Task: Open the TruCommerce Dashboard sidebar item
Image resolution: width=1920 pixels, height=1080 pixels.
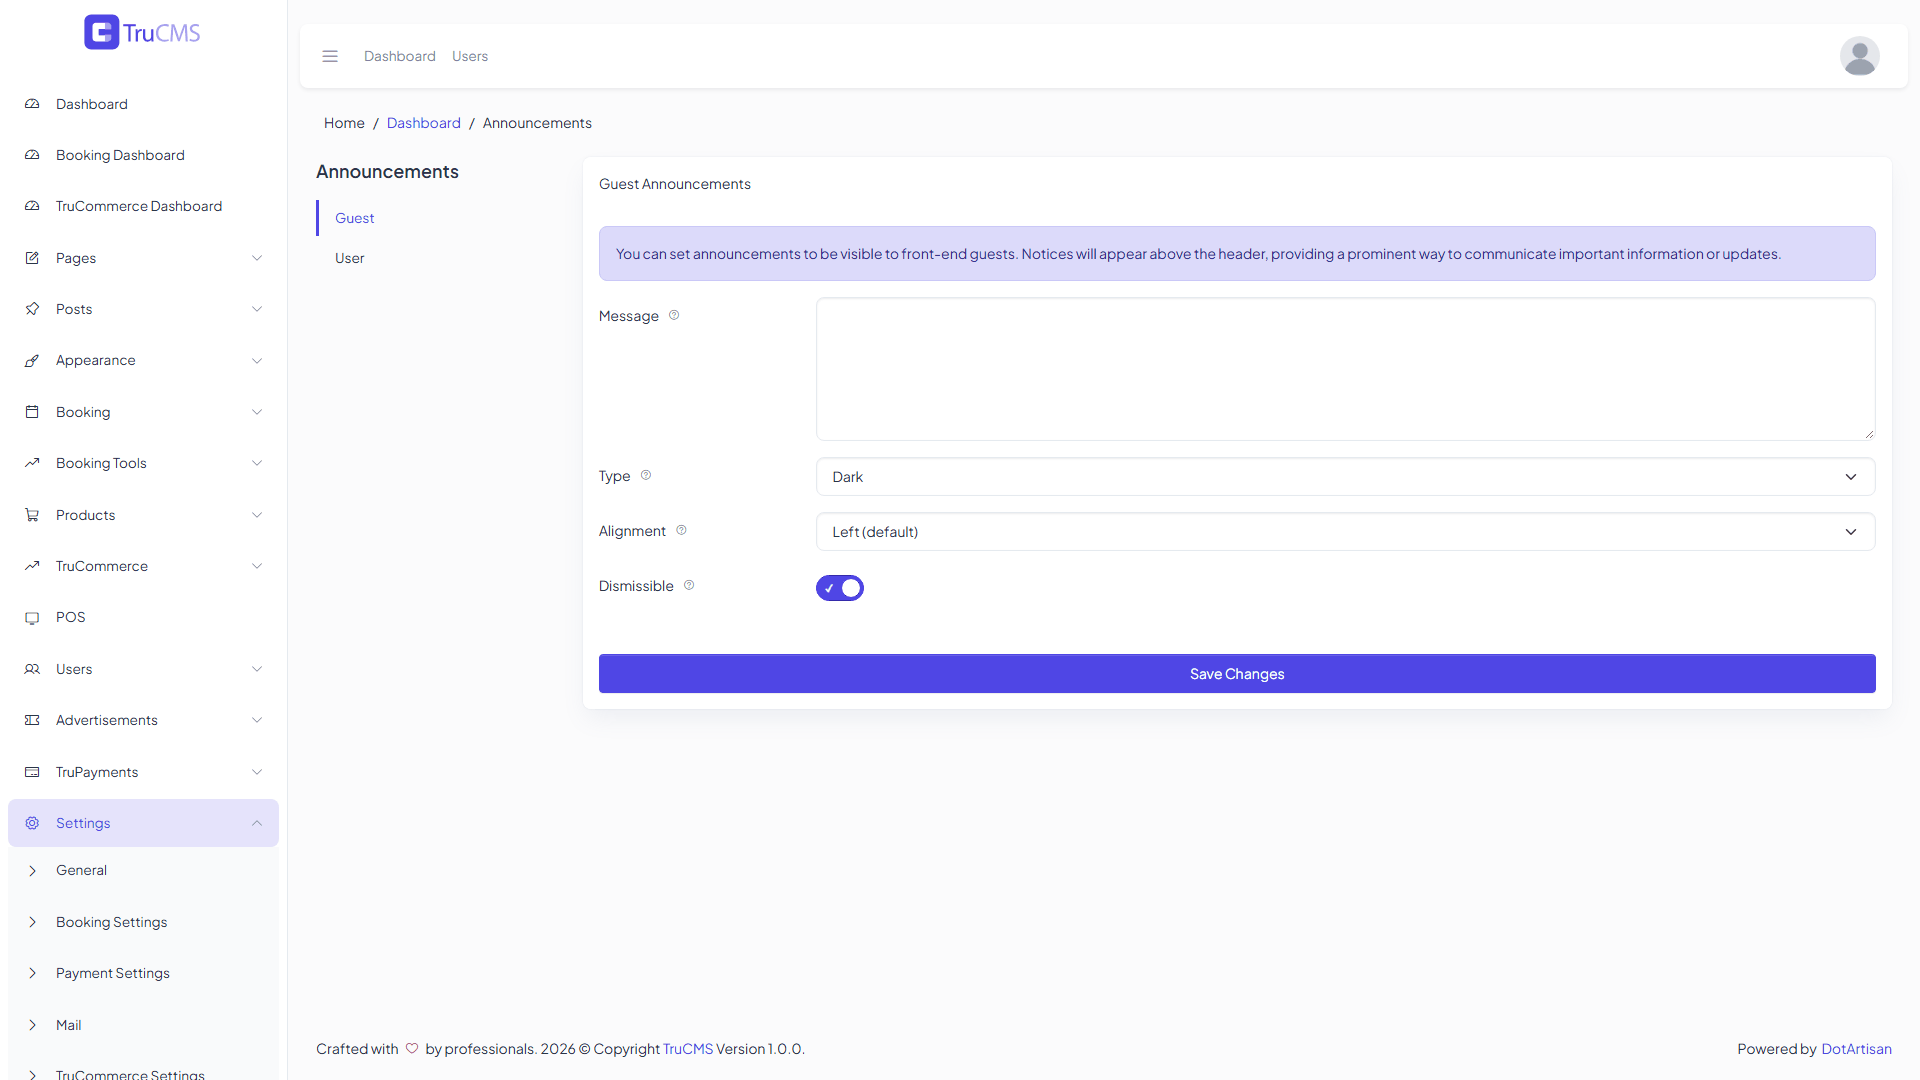Action: click(143, 206)
